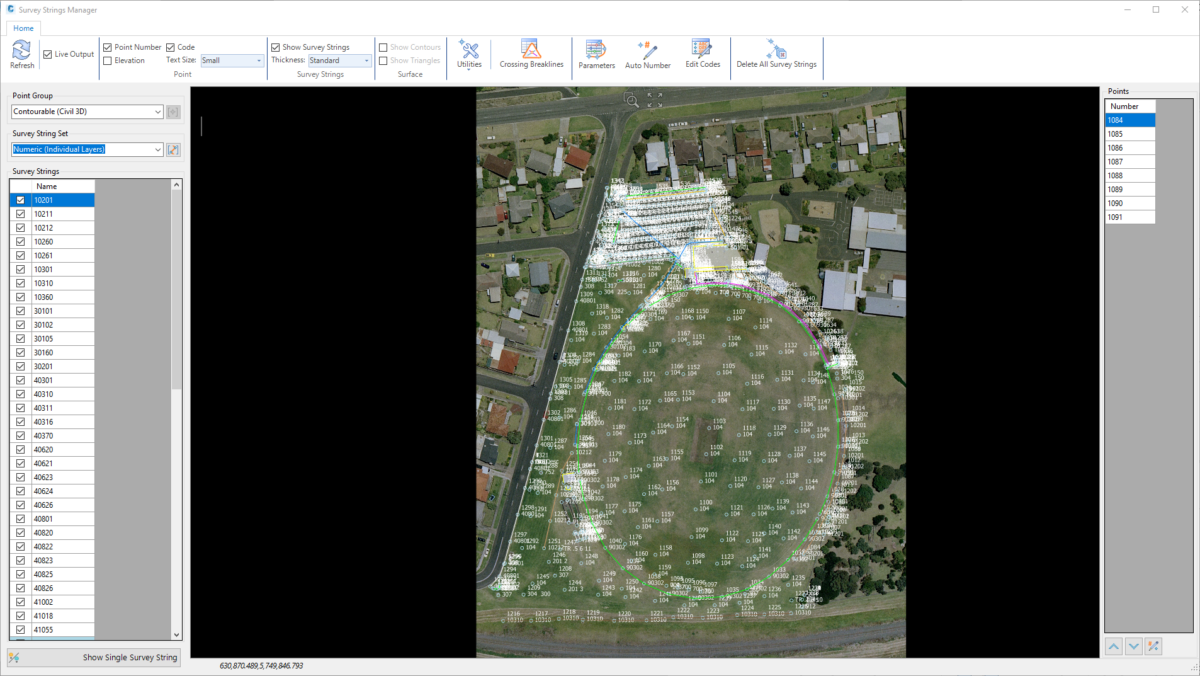Viewport: 1200px width, 676px height.
Task: Open the Utilities tool
Action: pyautogui.click(x=469, y=52)
